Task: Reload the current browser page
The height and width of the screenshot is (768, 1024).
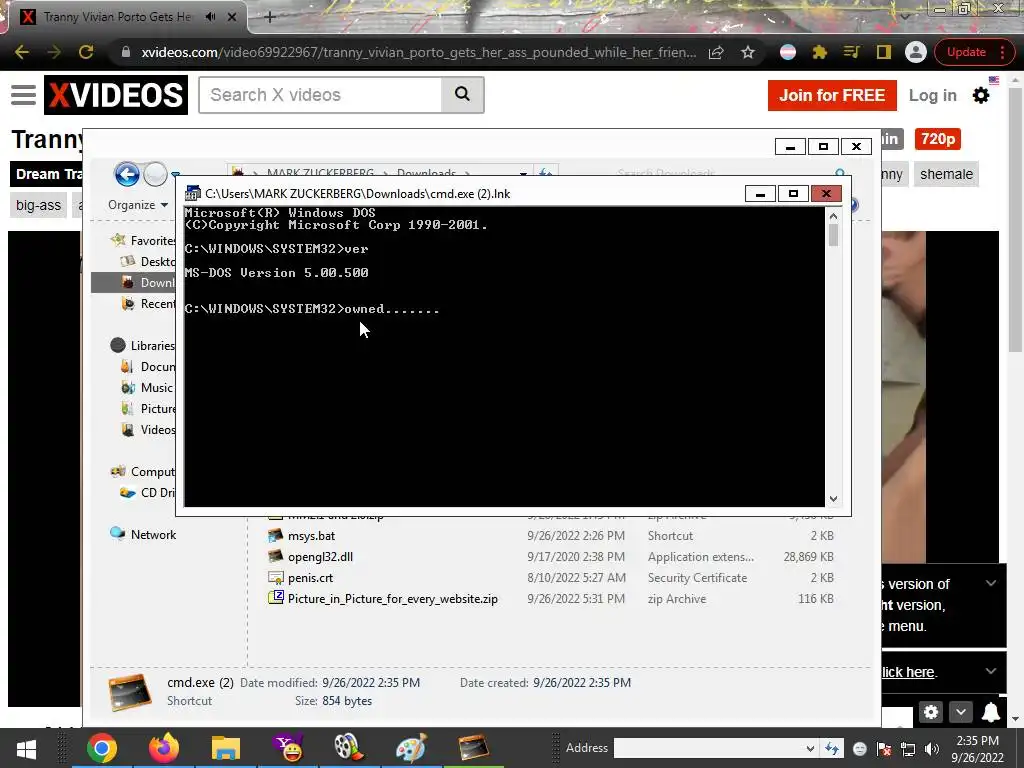Action: pos(86,52)
